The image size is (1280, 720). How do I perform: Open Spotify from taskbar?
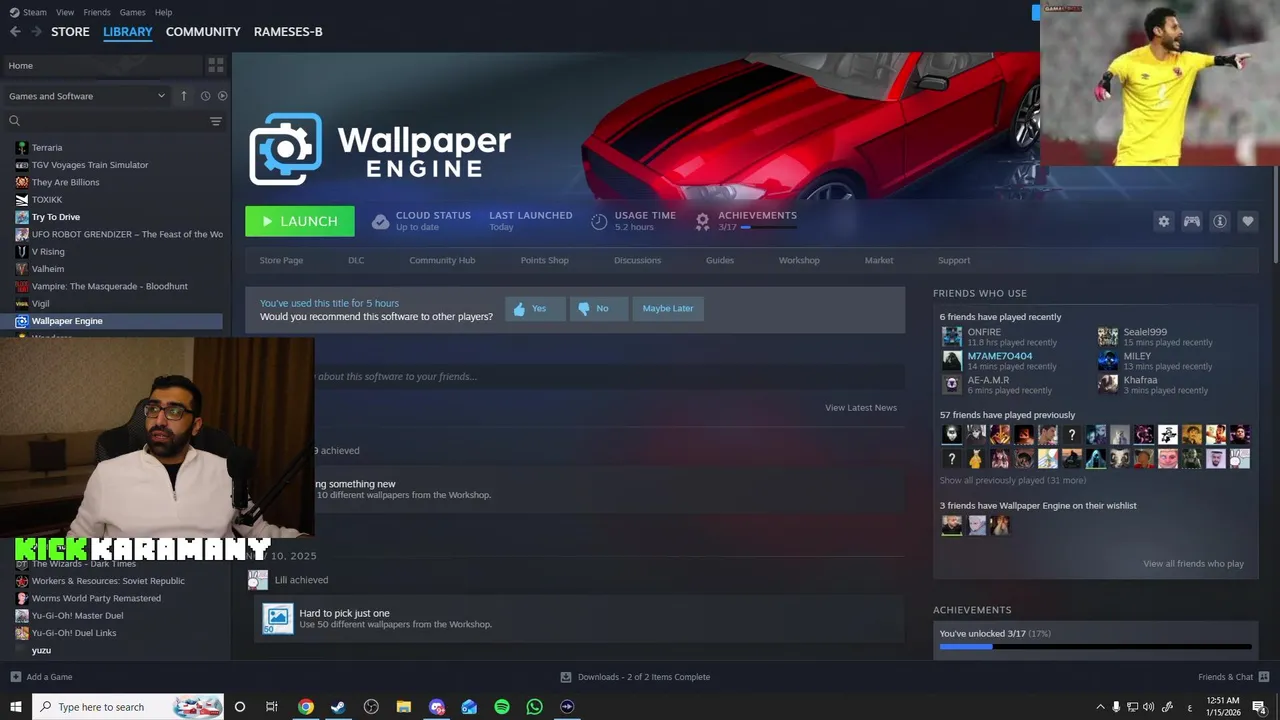tap(502, 707)
